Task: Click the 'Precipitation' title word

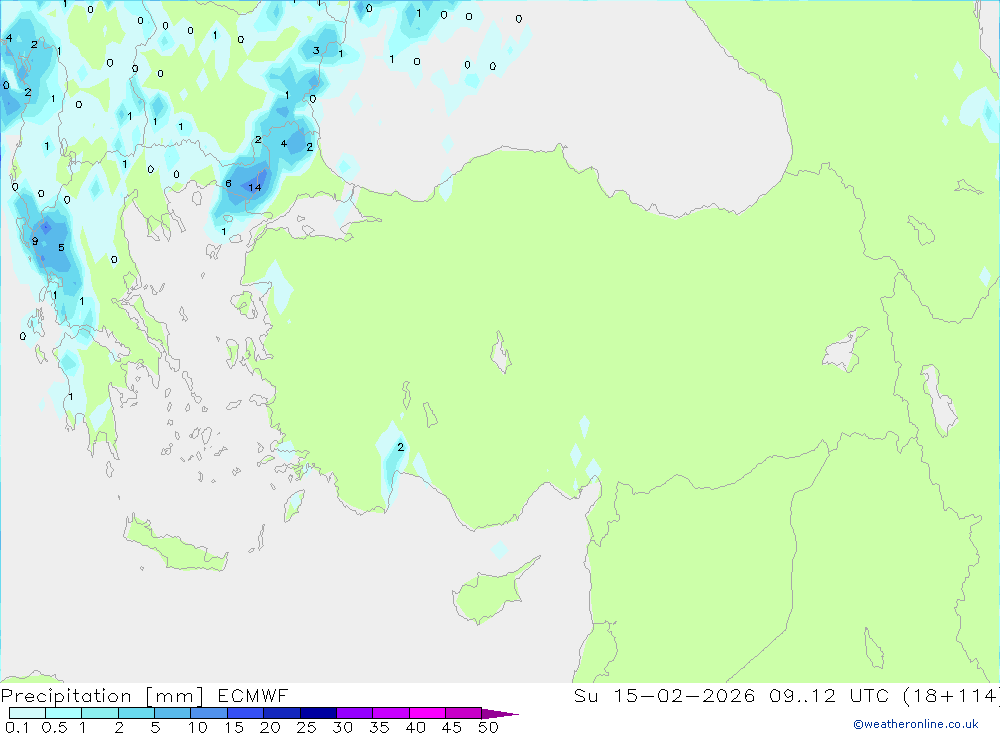Action: click(x=66, y=696)
